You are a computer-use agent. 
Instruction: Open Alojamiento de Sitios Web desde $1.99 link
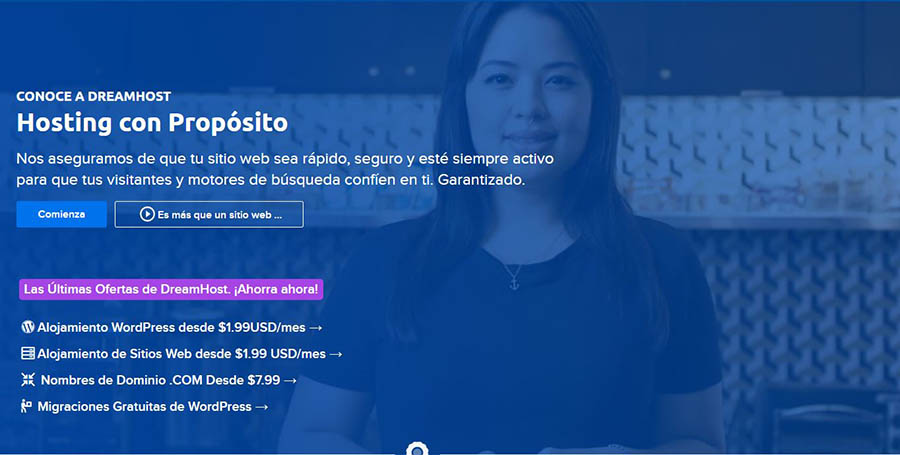pyautogui.click(x=182, y=353)
